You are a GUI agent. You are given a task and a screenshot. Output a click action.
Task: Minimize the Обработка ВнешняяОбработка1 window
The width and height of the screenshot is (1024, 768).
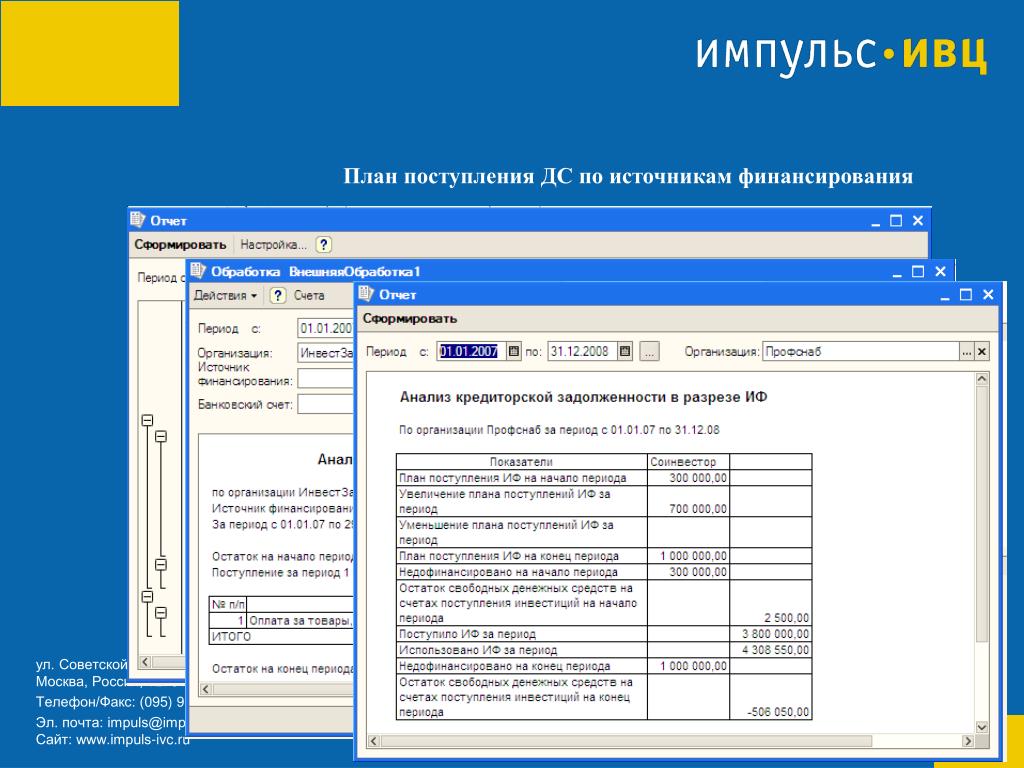point(897,272)
